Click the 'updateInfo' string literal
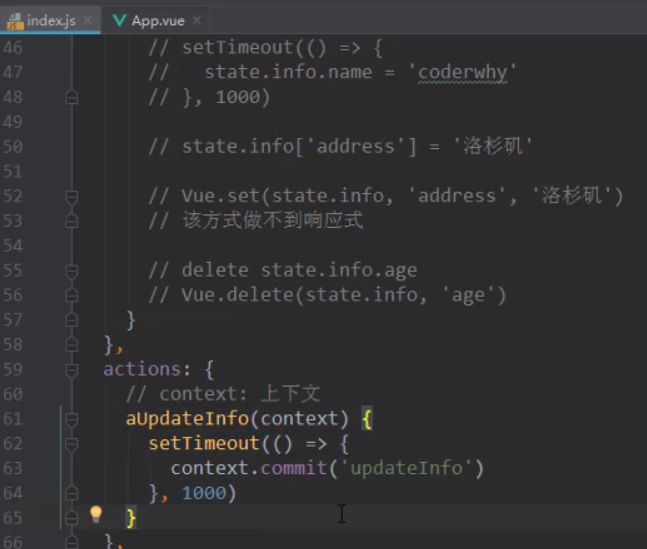The width and height of the screenshot is (647, 549). (406, 468)
